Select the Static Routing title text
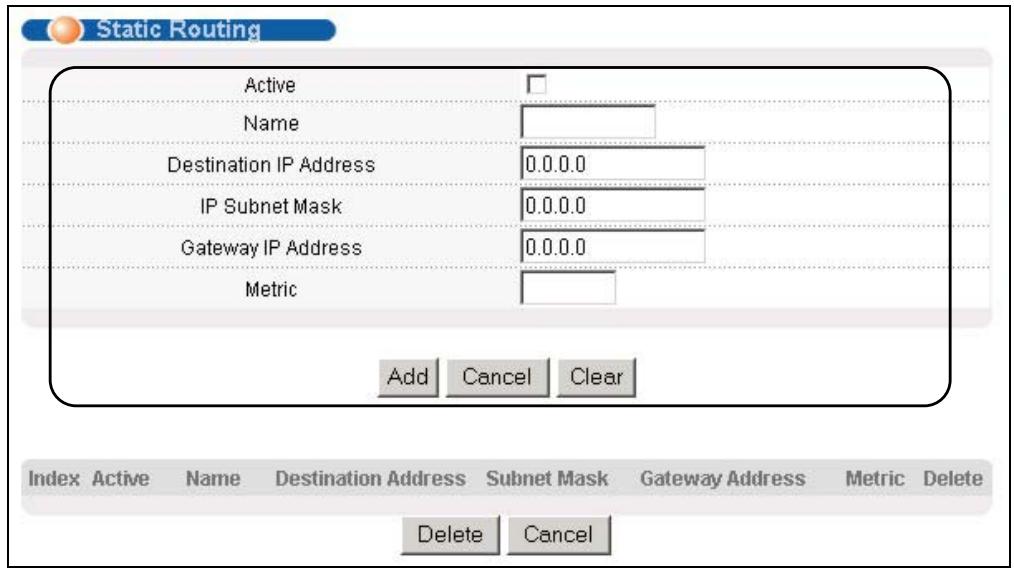 coord(178,29)
